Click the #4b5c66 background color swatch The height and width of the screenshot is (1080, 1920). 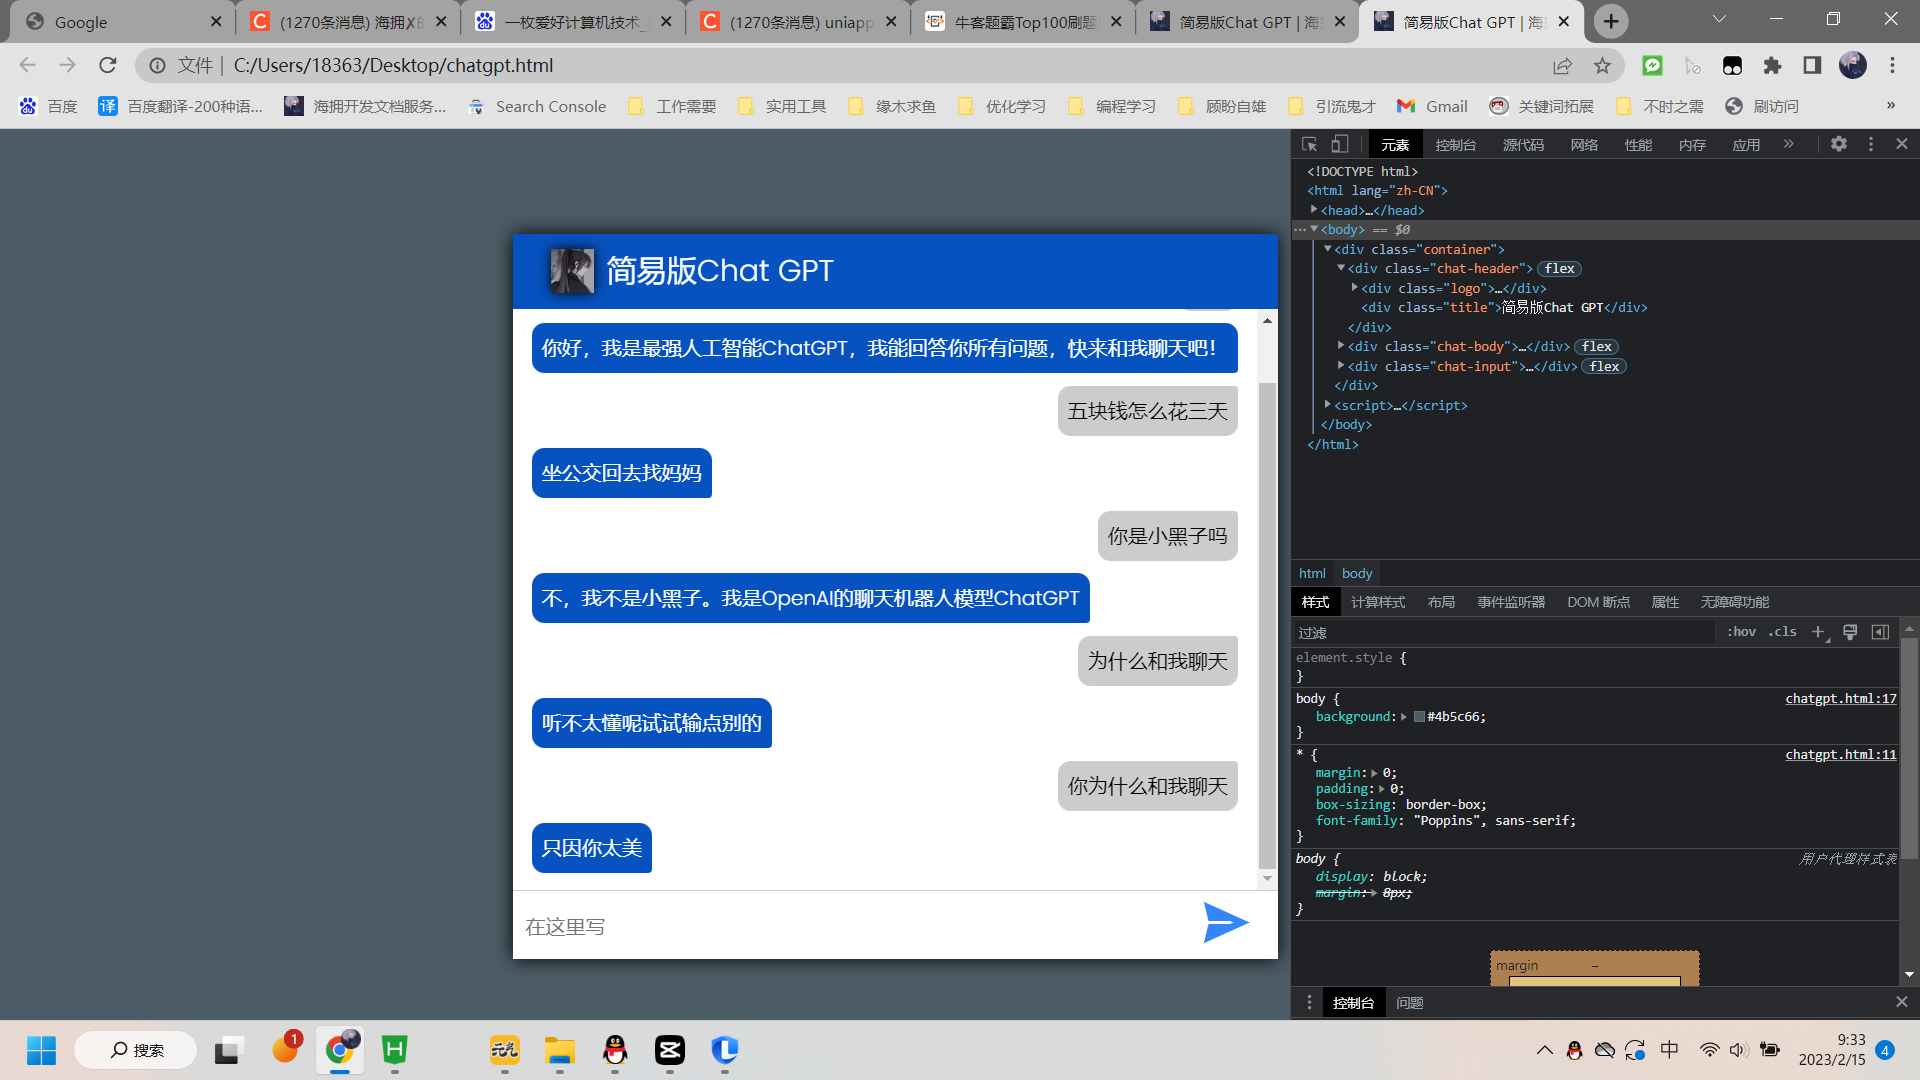tap(1419, 717)
